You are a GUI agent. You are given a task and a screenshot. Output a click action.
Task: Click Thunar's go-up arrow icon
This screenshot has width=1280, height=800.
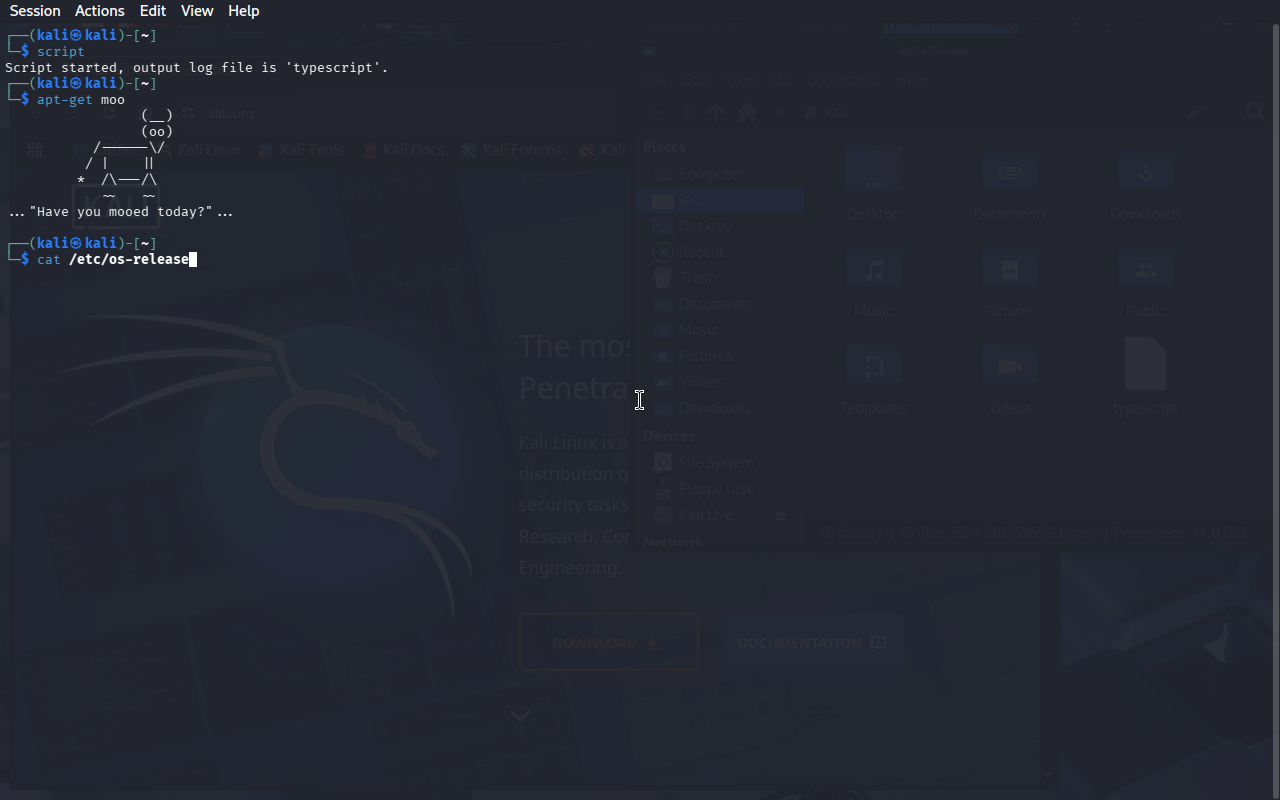715,113
